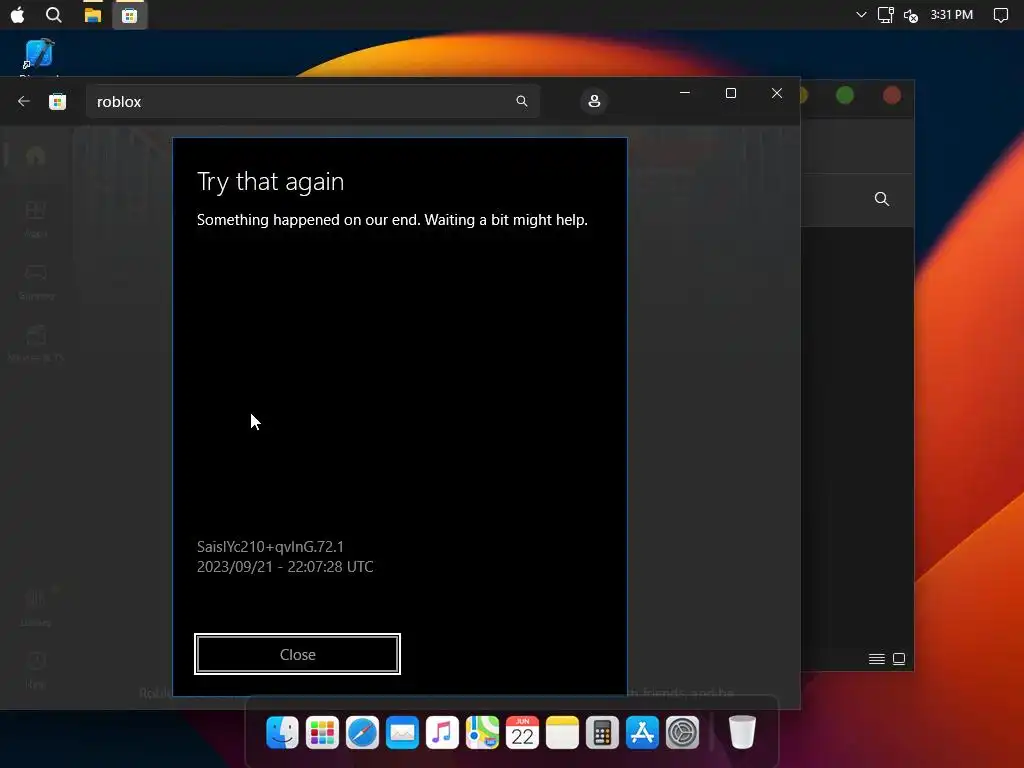Click the timestamp 2023/09/21 - 22:07:28 UTC

coord(285,567)
